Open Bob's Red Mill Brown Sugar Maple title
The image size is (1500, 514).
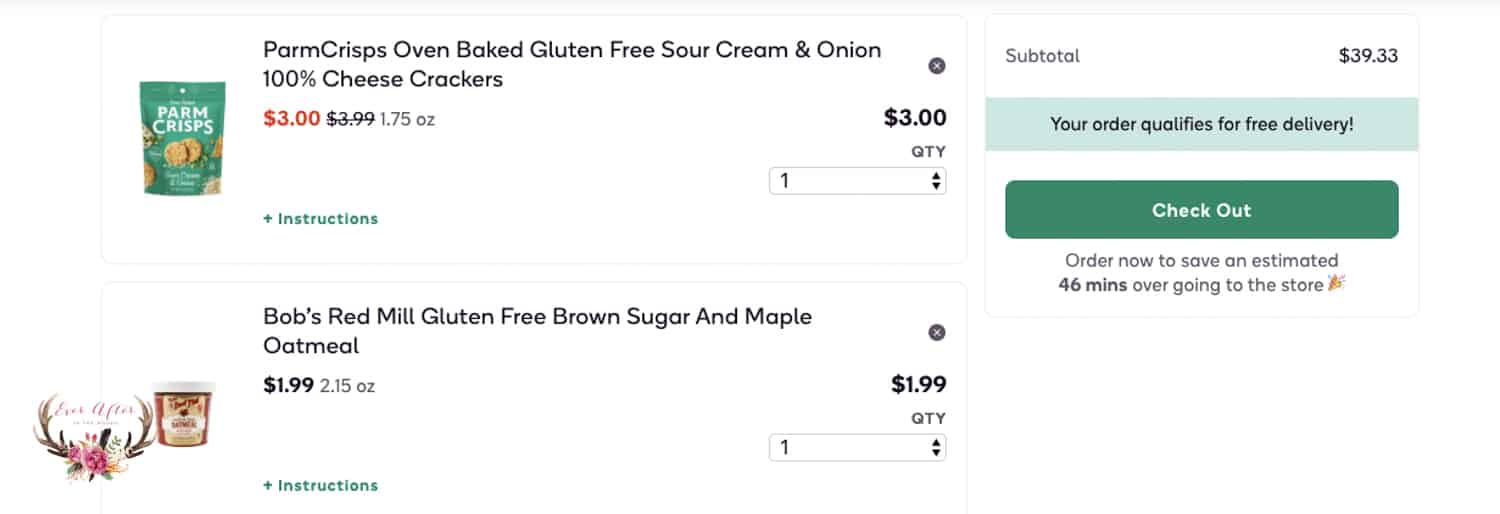537,331
